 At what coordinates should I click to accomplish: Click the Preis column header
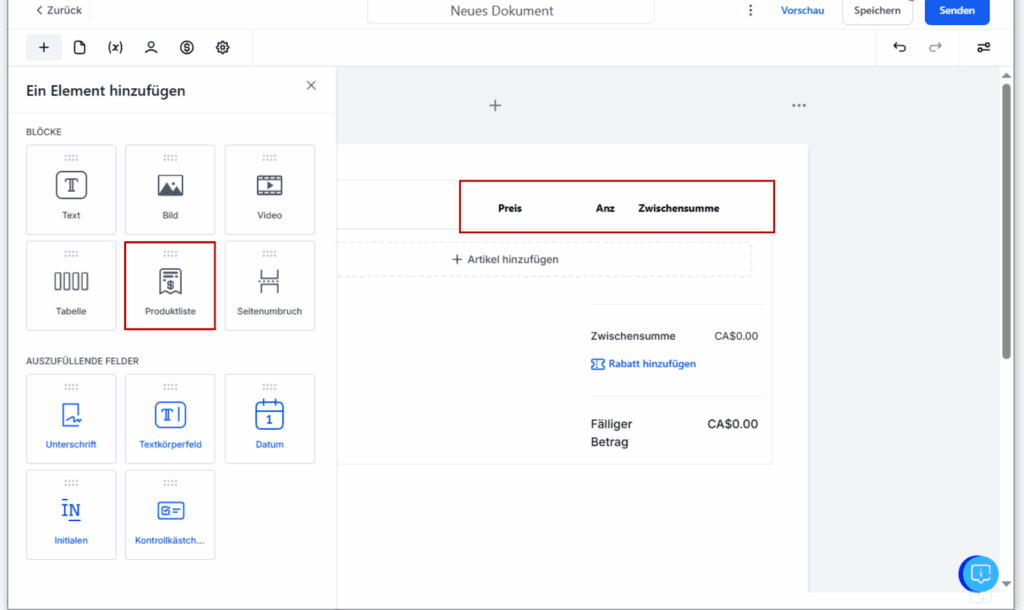[510, 208]
